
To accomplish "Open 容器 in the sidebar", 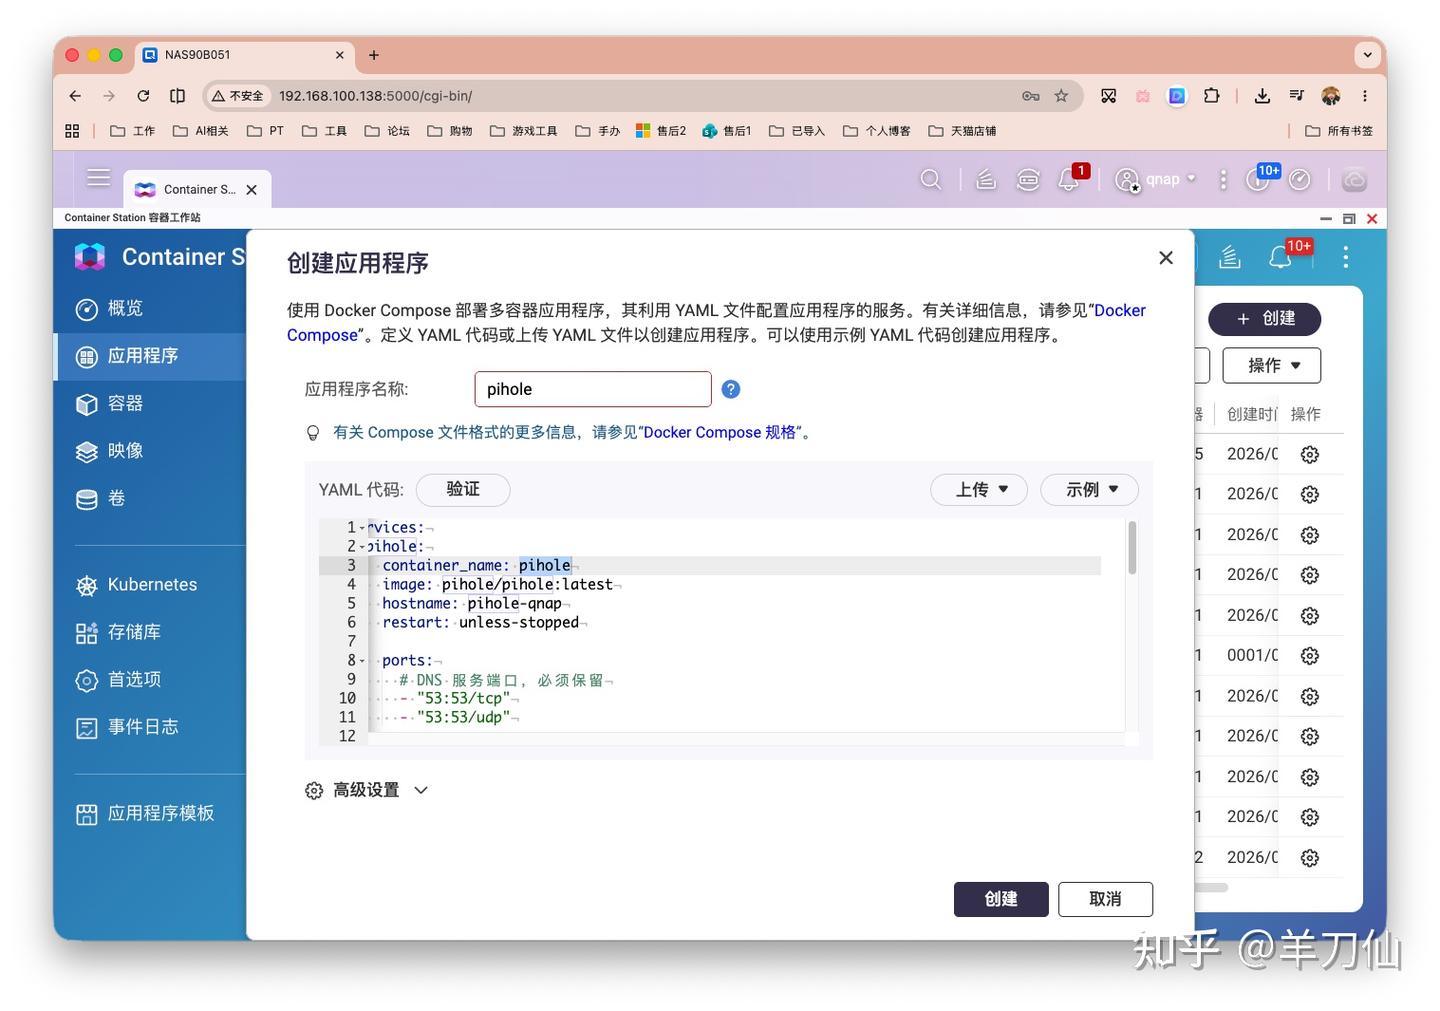I will (x=151, y=403).
